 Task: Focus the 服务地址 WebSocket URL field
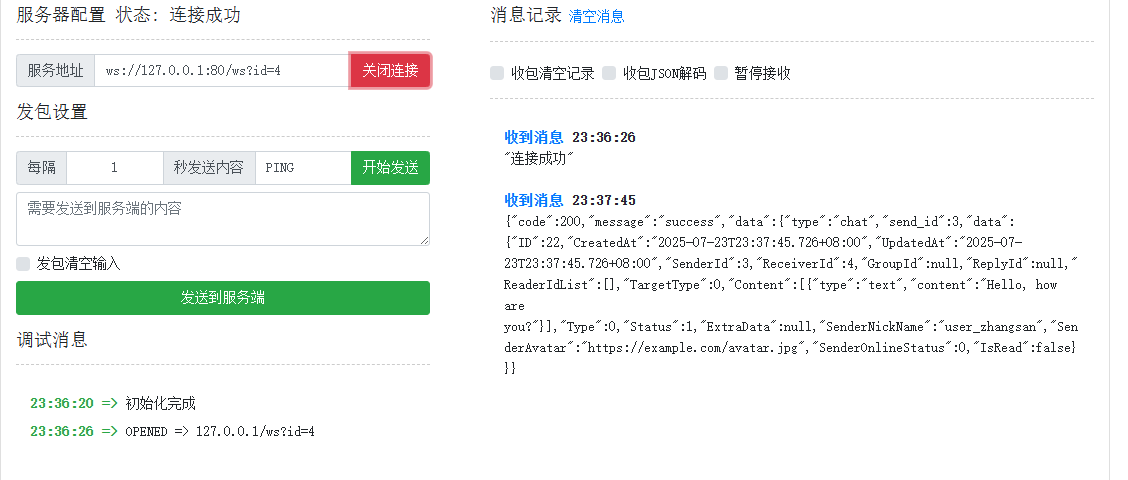[x=221, y=71]
